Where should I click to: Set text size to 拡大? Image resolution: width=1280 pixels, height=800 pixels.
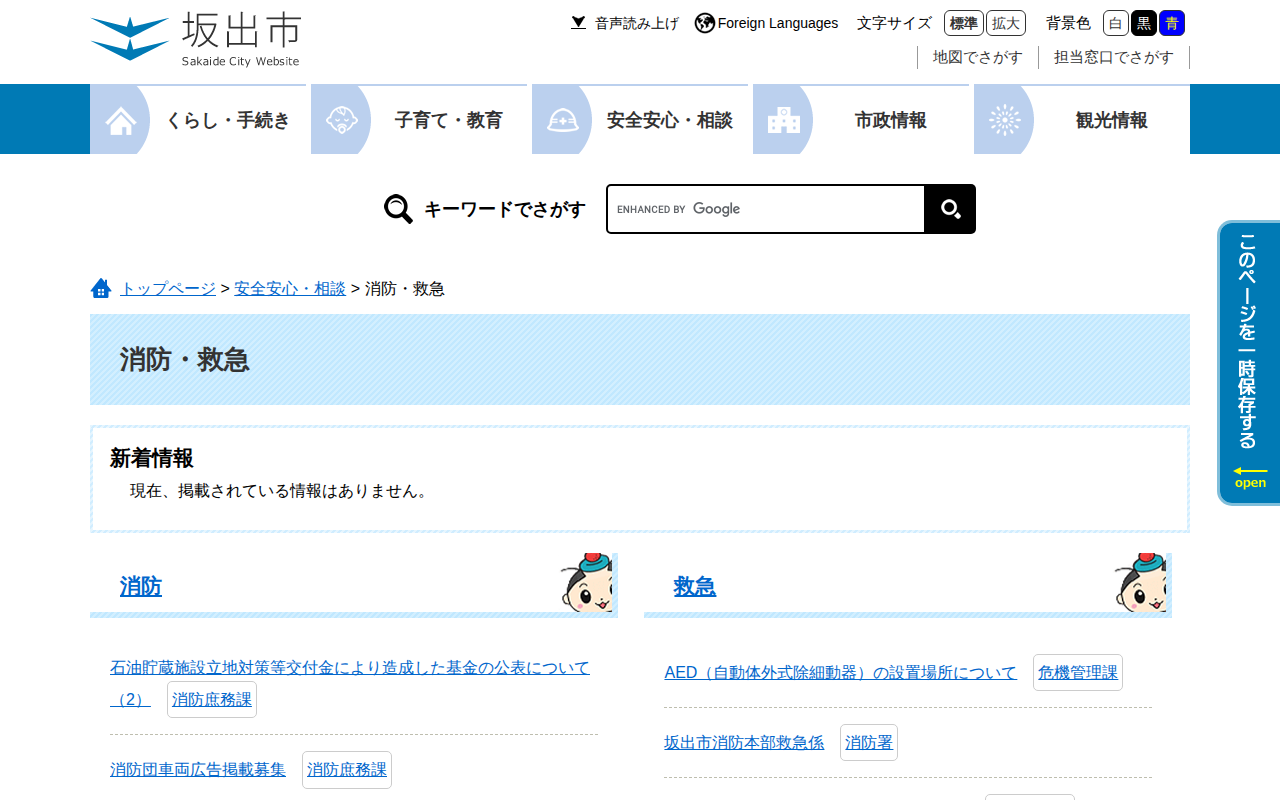pyautogui.click(x=1006, y=23)
